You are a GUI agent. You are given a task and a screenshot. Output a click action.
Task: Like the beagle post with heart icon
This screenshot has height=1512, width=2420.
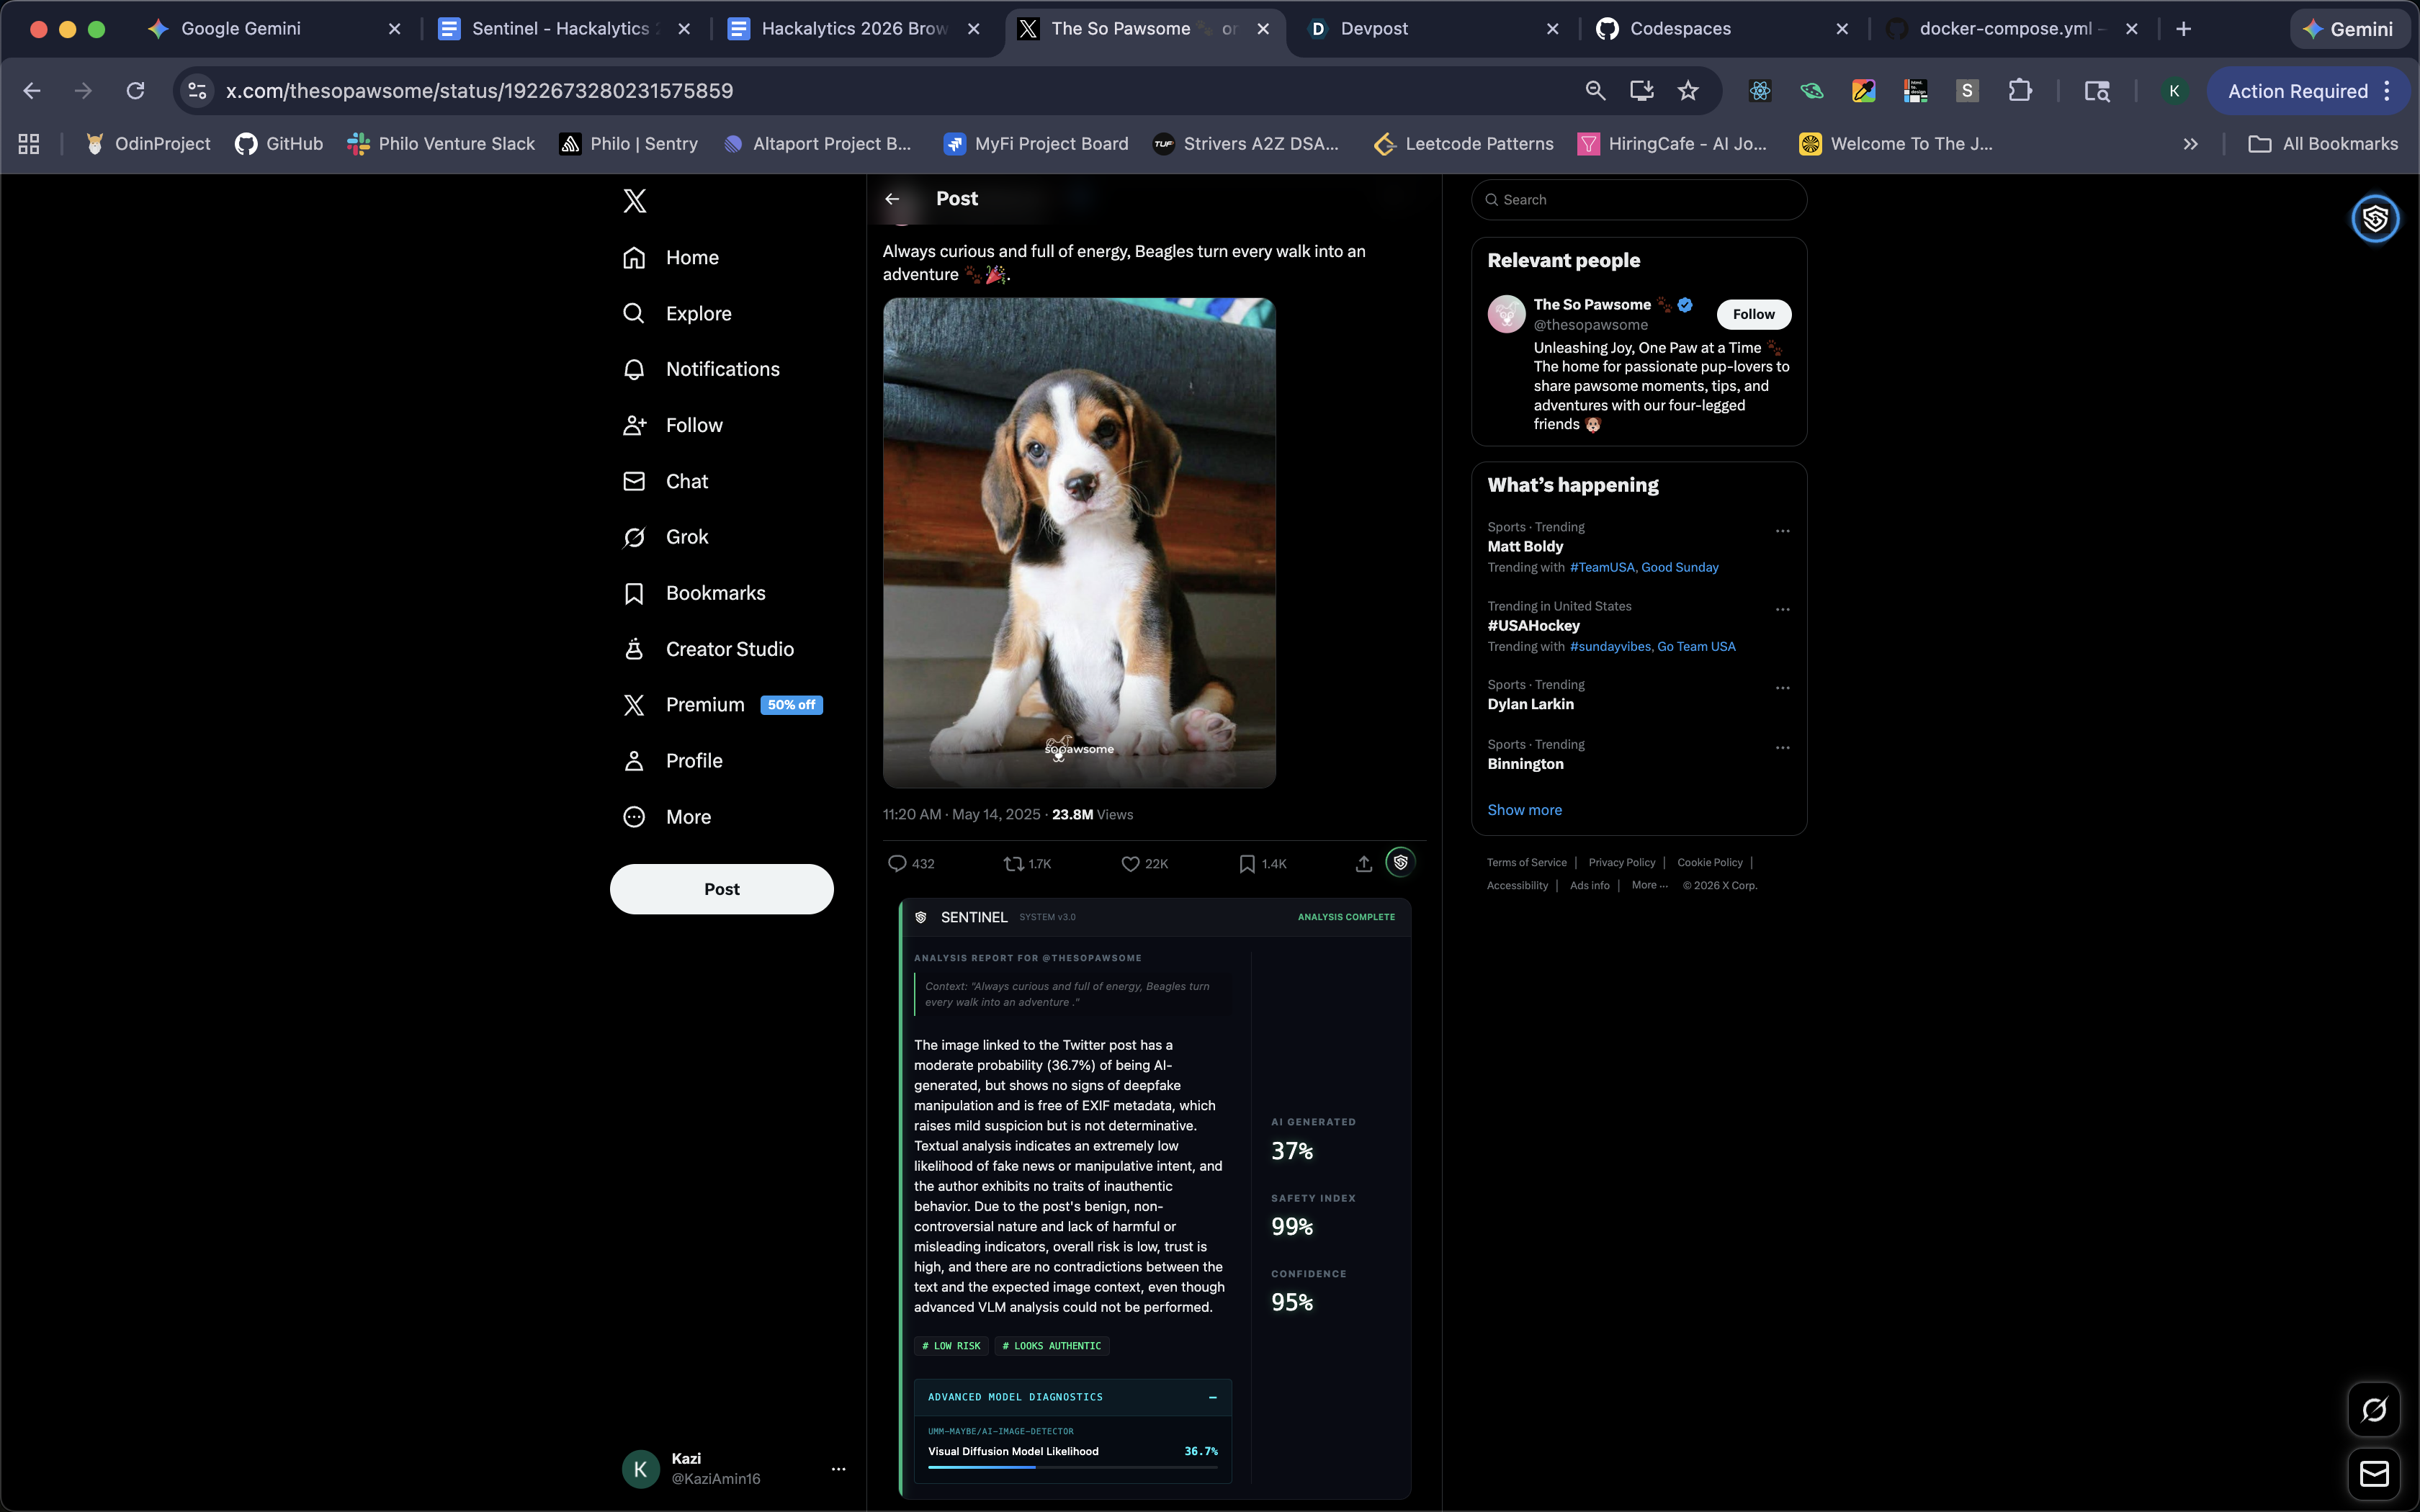(x=1130, y=864)
